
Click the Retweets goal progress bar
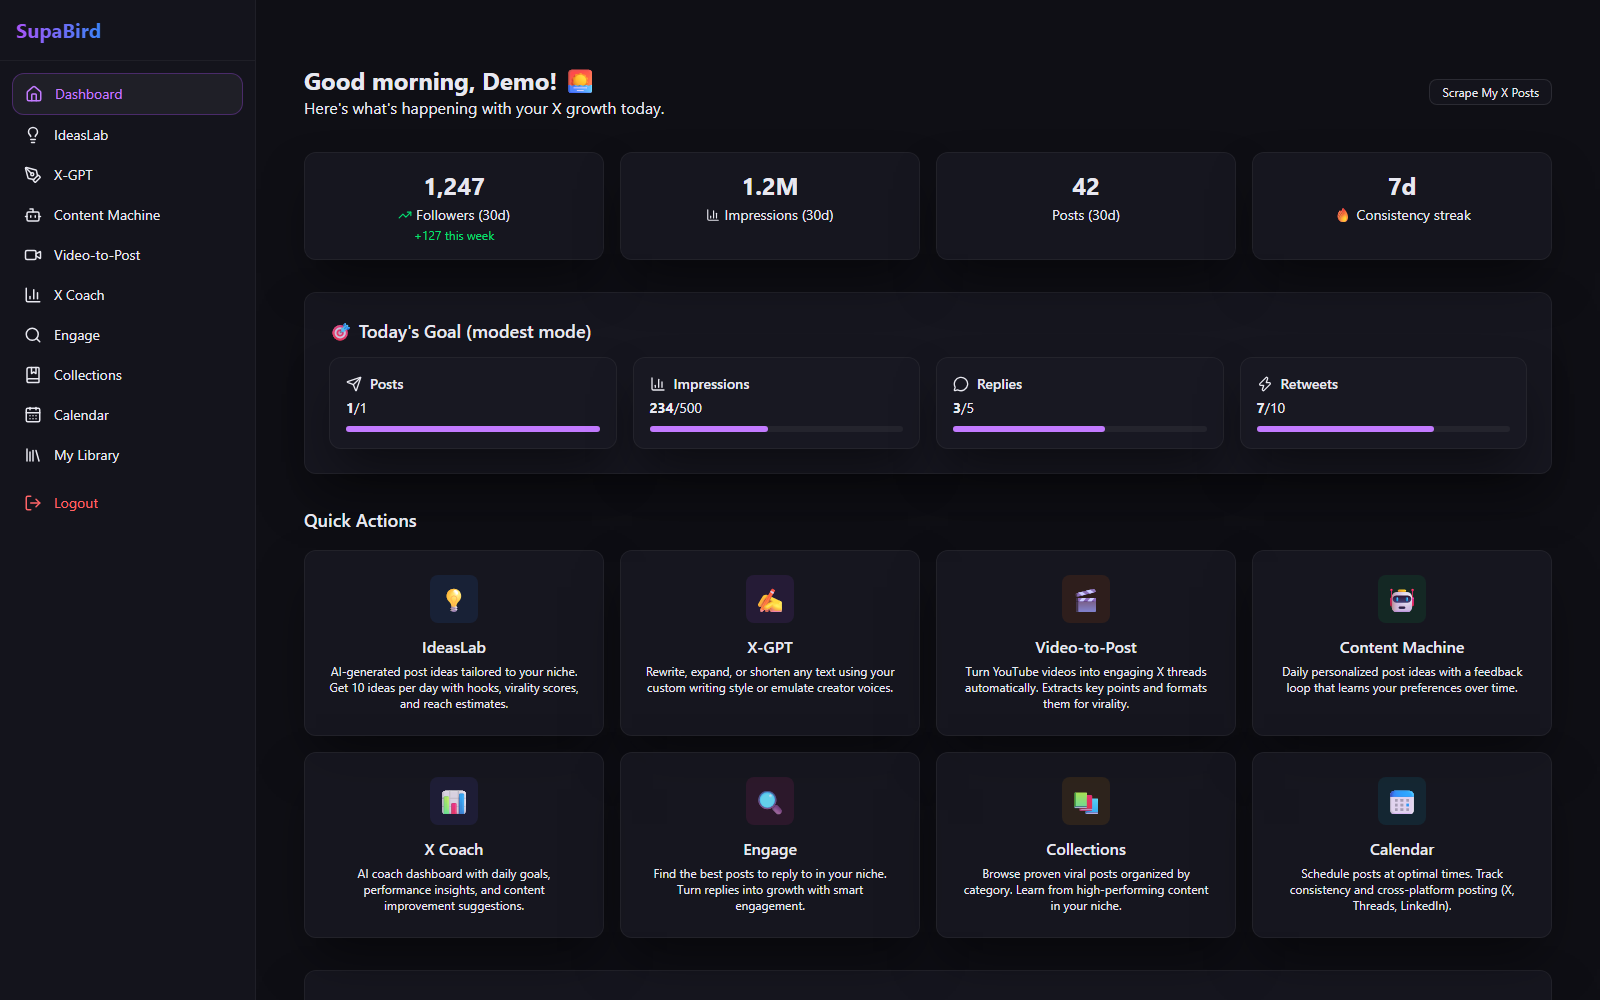click(1383, 429)
